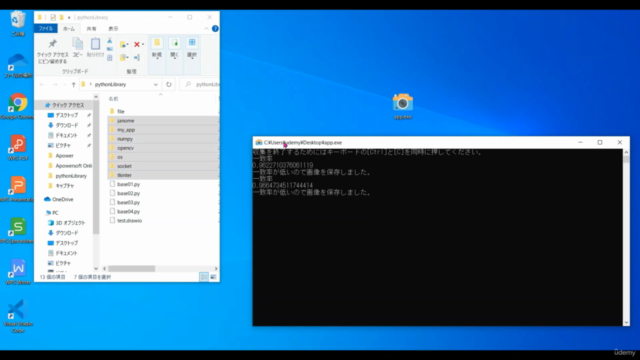640x360 pixels.
Task: Click the Rename icon in ribbon
Action: (x=137, y=58)
